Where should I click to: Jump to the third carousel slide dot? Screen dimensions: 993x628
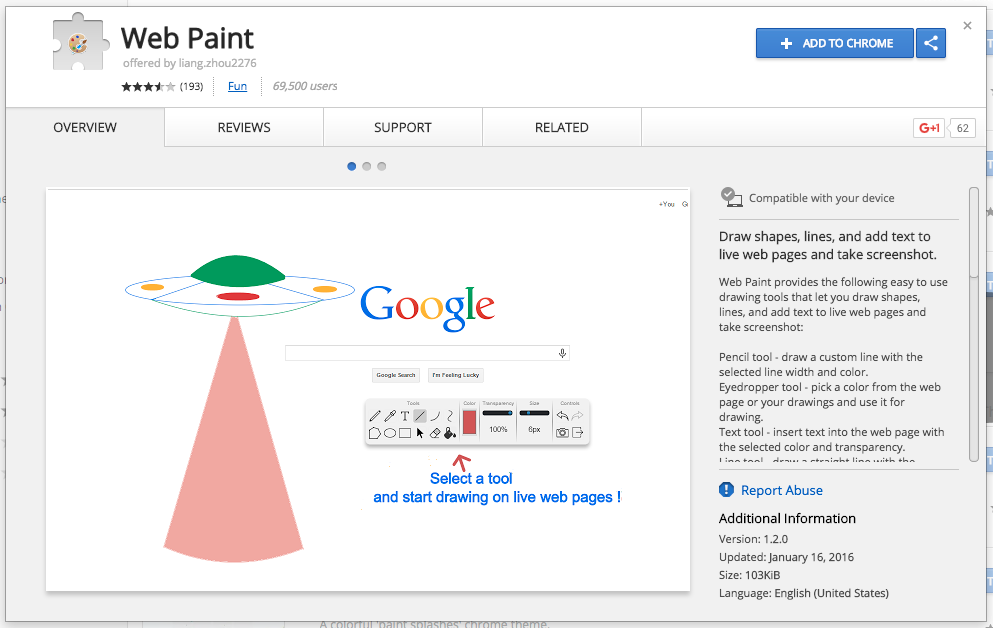coord(382,166)
